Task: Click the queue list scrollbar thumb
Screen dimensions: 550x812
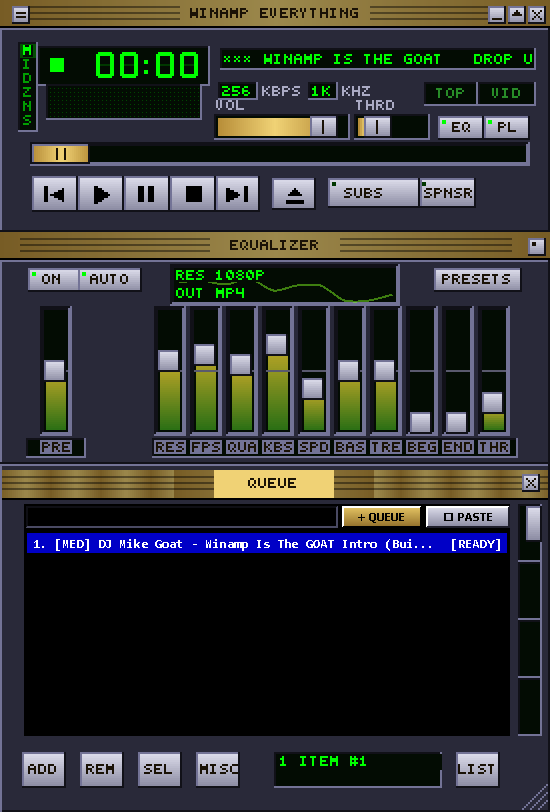Action: [533, 524]
